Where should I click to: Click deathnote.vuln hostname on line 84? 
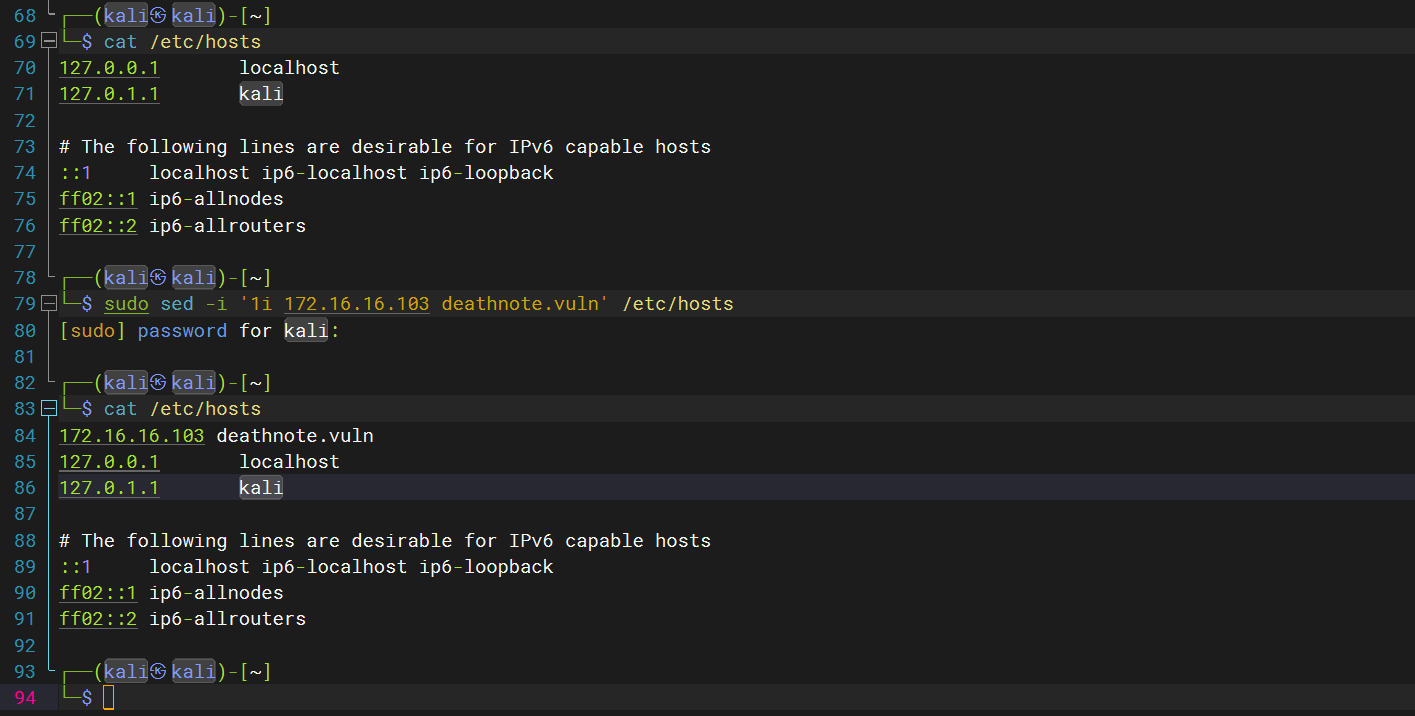click(x=295, y=436)
